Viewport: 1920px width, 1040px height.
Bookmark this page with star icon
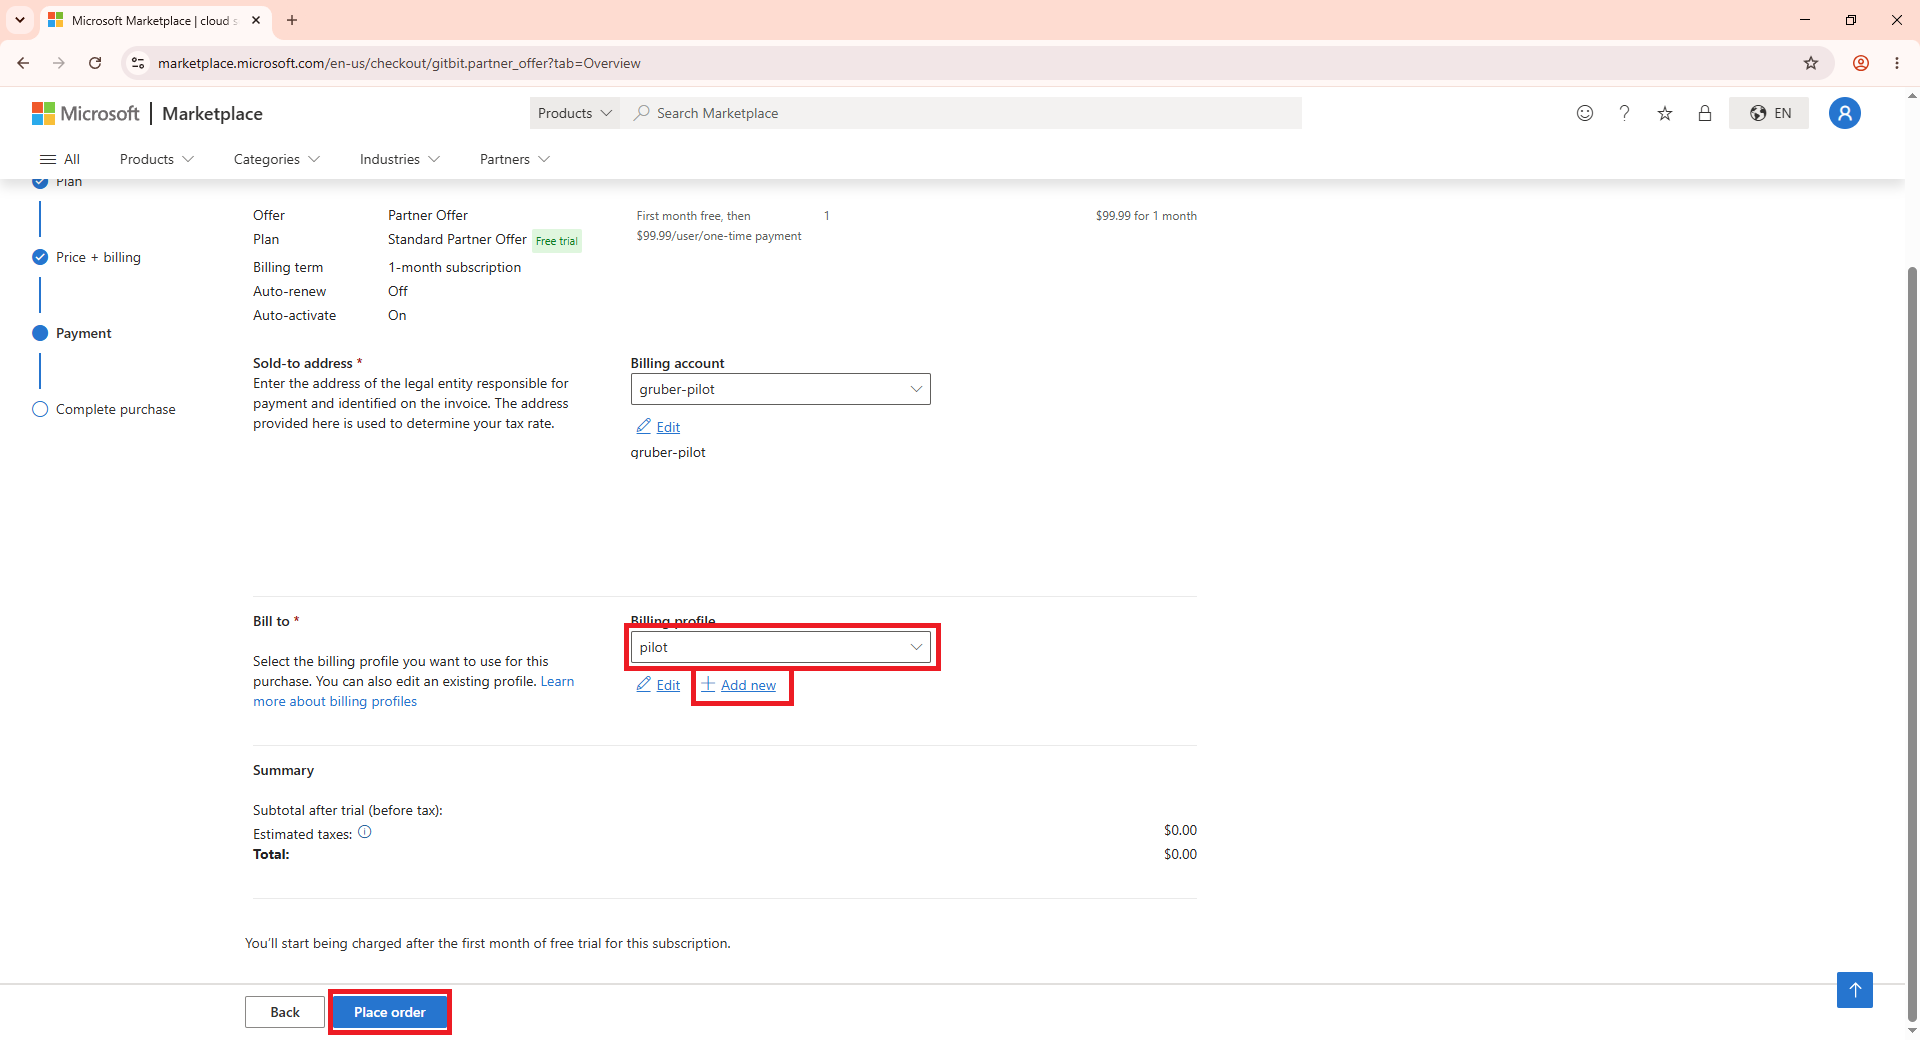(x=1811, y=63)
